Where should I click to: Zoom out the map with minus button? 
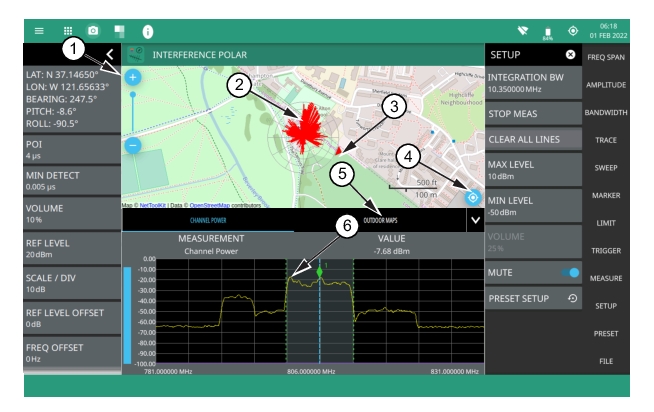click(x=134, y=145)
